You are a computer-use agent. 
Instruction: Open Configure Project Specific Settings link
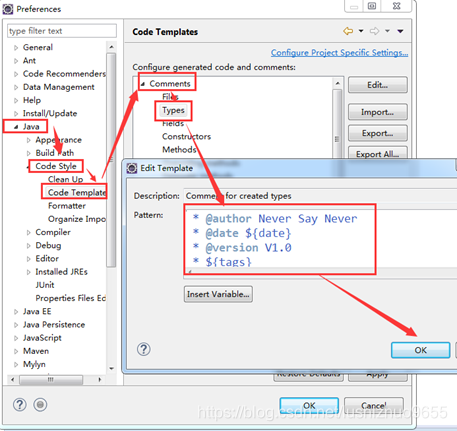[339, 53]
